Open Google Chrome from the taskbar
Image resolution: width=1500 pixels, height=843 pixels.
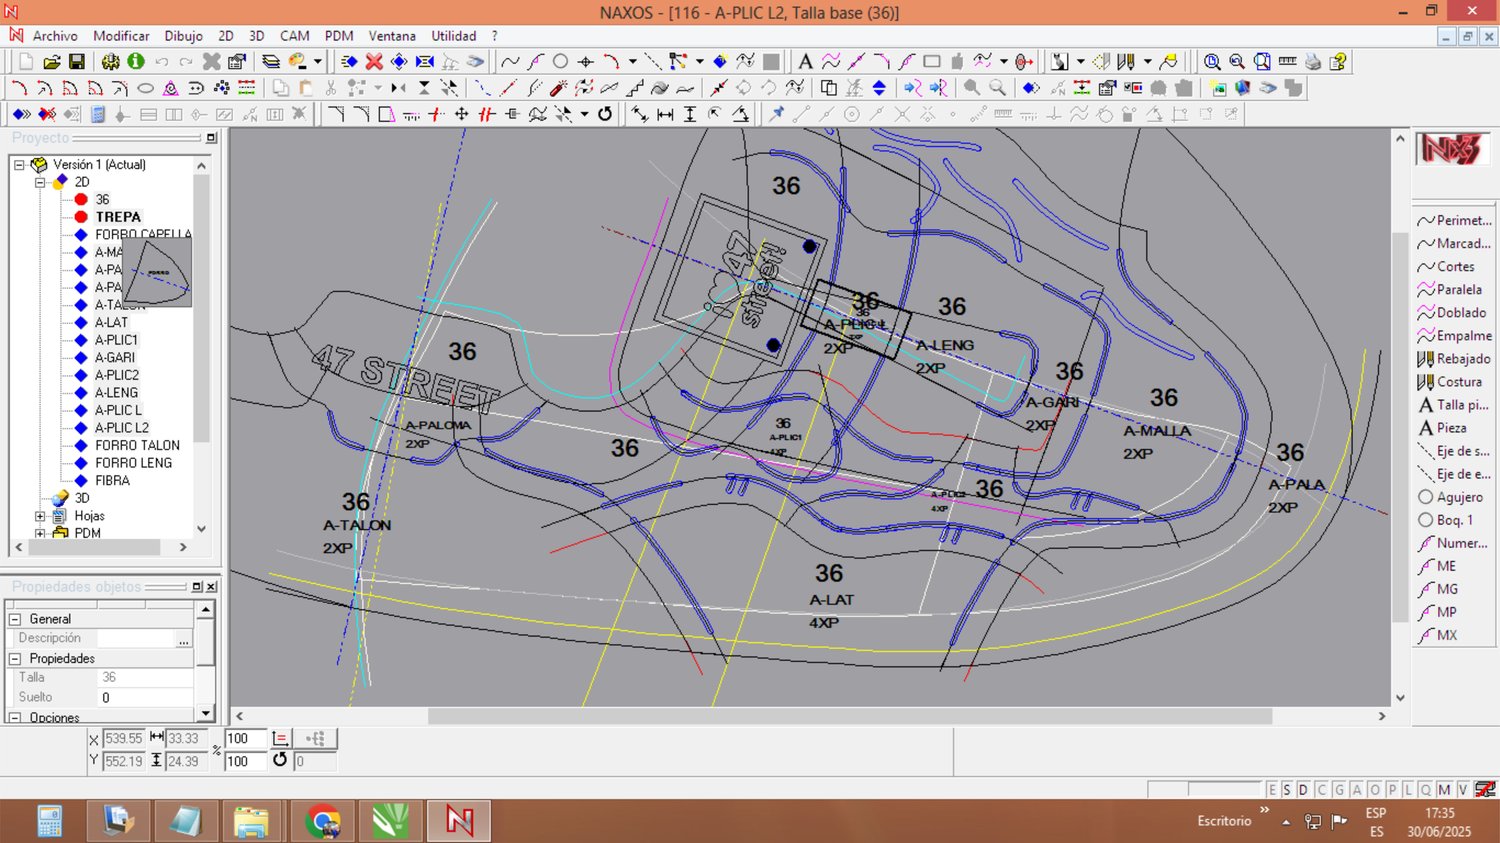tap(322, 821)
